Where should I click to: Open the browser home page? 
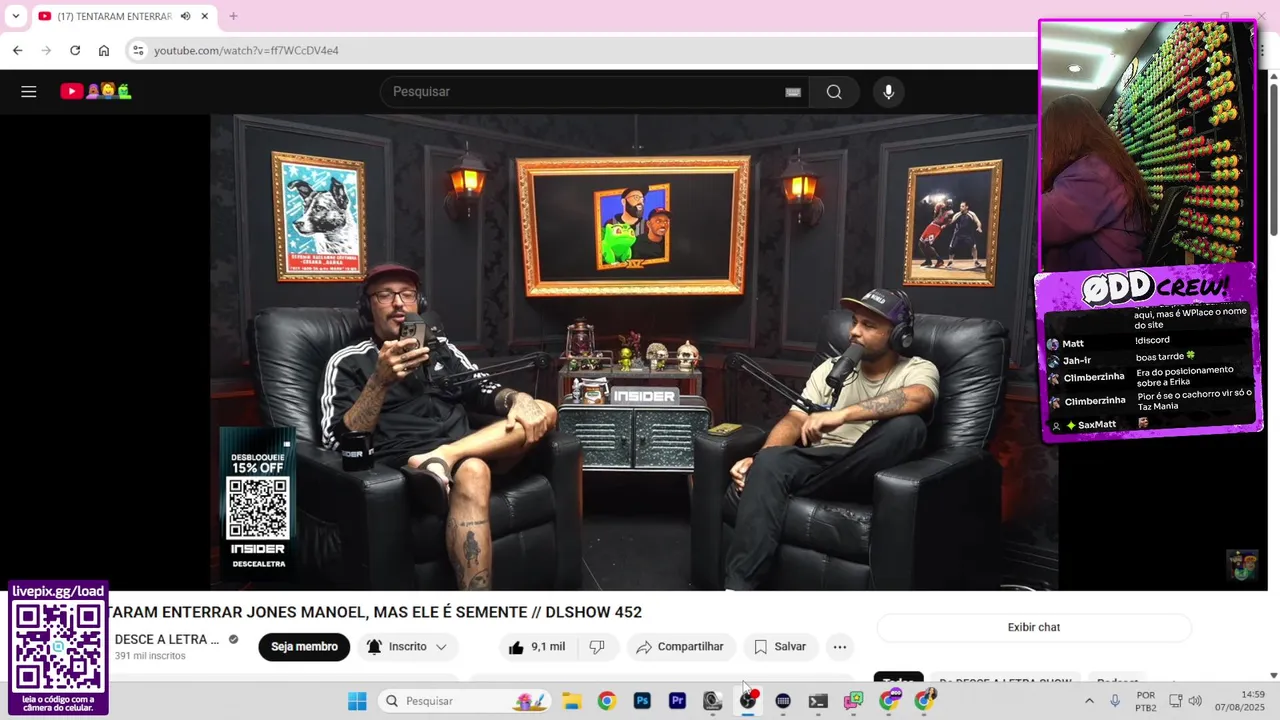104,50
